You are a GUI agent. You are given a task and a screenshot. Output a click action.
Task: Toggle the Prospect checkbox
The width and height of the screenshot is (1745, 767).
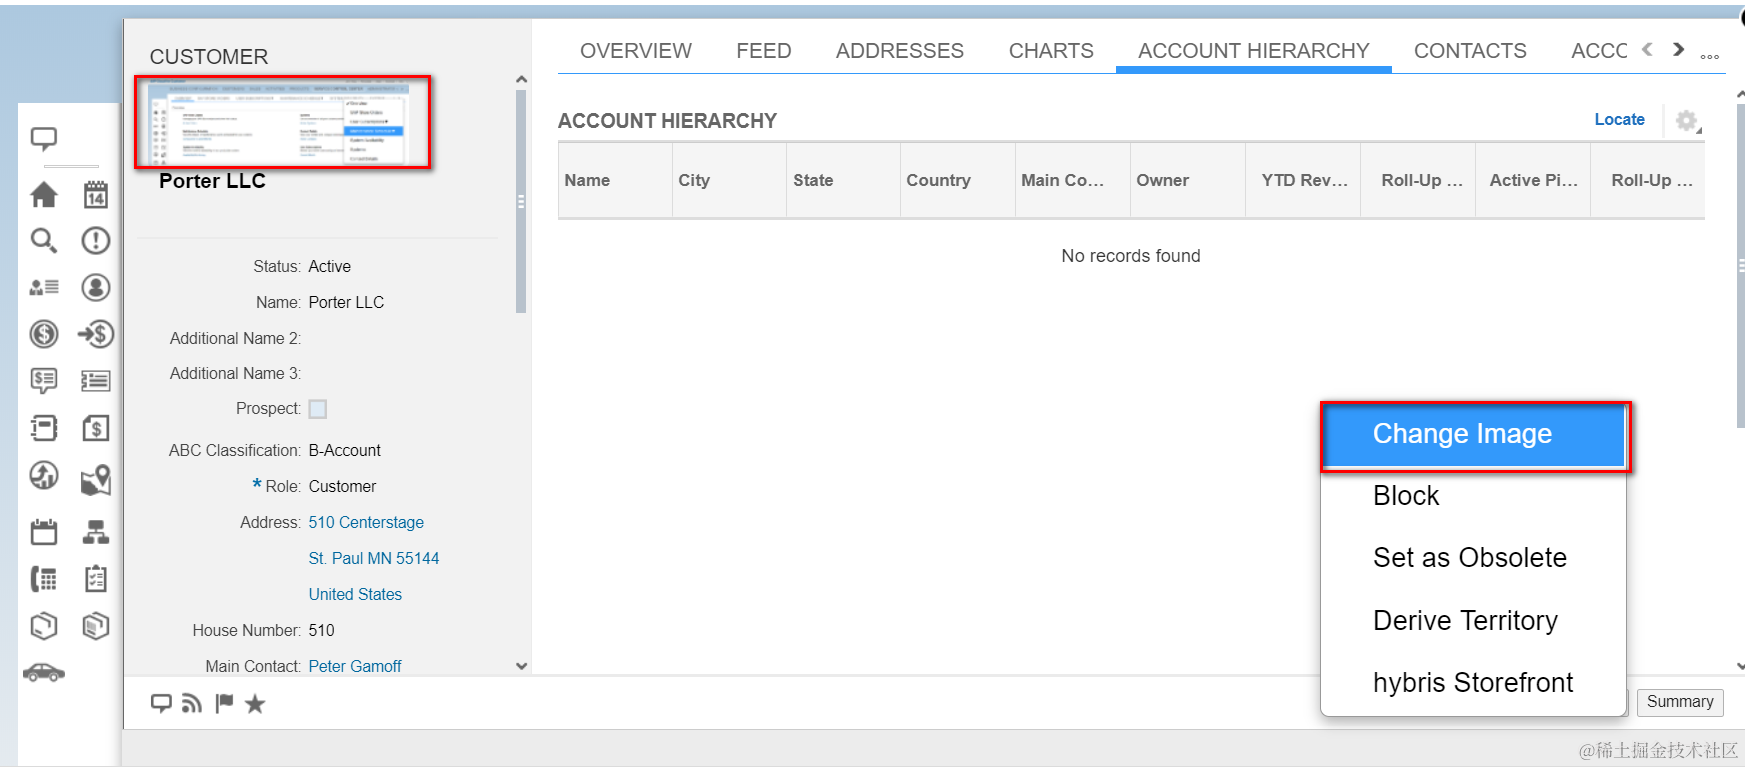point(318,409)
